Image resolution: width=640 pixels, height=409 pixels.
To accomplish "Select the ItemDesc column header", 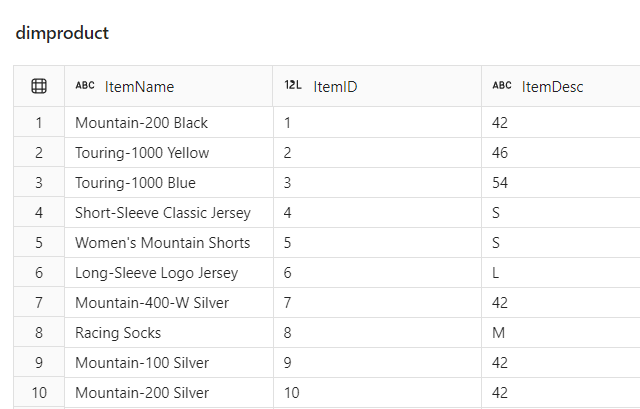I will (x=561, y=86).
